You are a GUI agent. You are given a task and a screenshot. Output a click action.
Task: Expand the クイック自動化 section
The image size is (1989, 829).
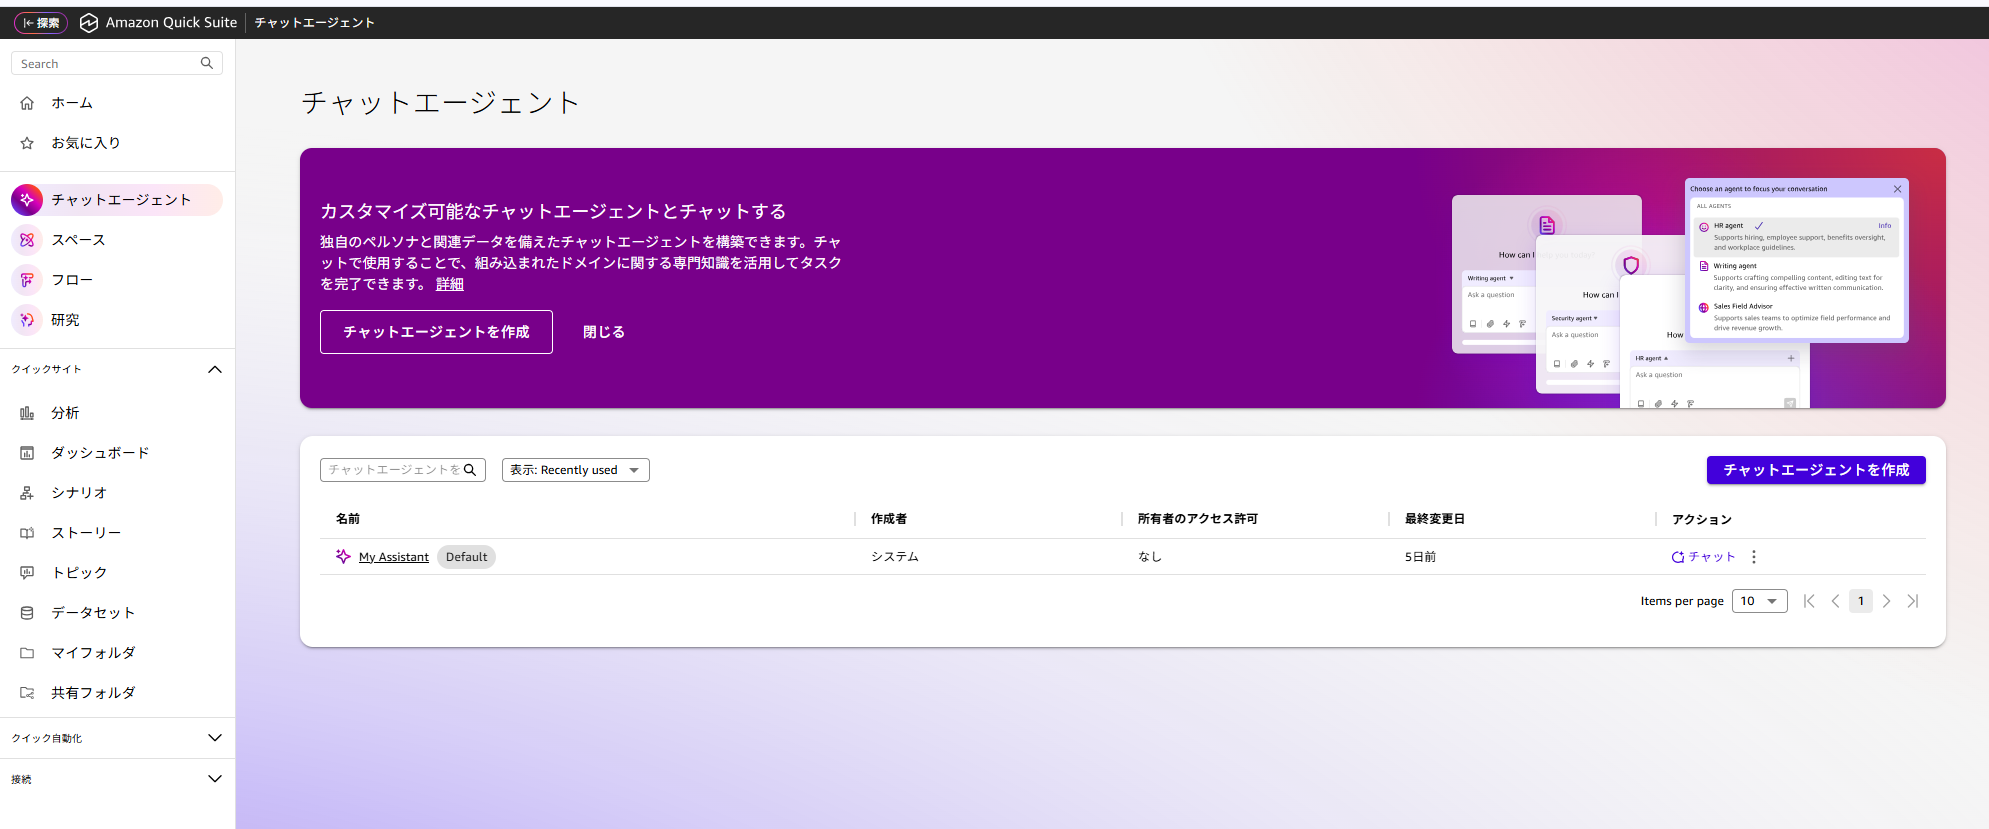click(x=214, y=738)
